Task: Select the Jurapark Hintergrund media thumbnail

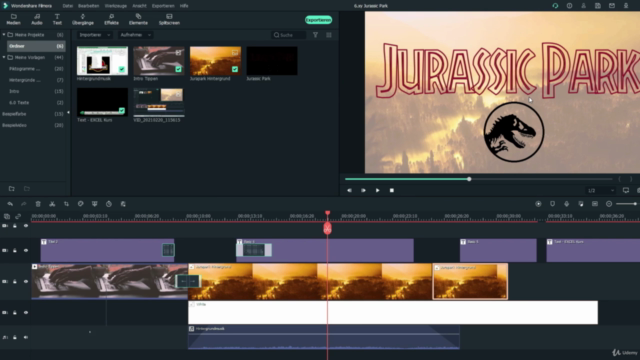Action: 215,61
